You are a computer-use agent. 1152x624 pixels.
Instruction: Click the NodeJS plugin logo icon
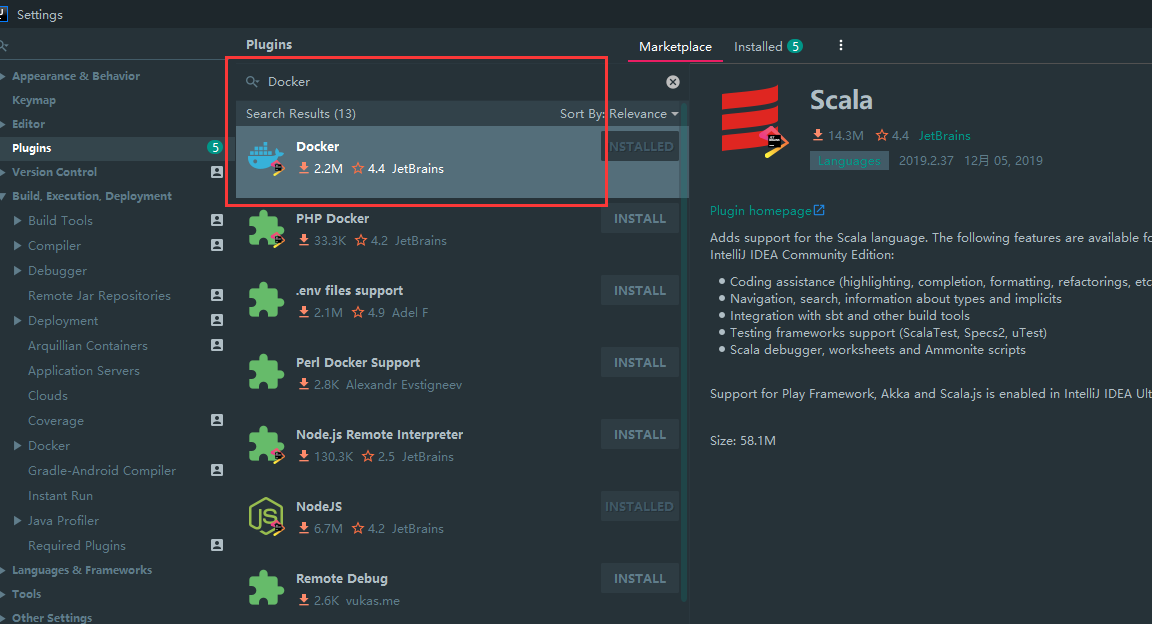pos(266,517)
